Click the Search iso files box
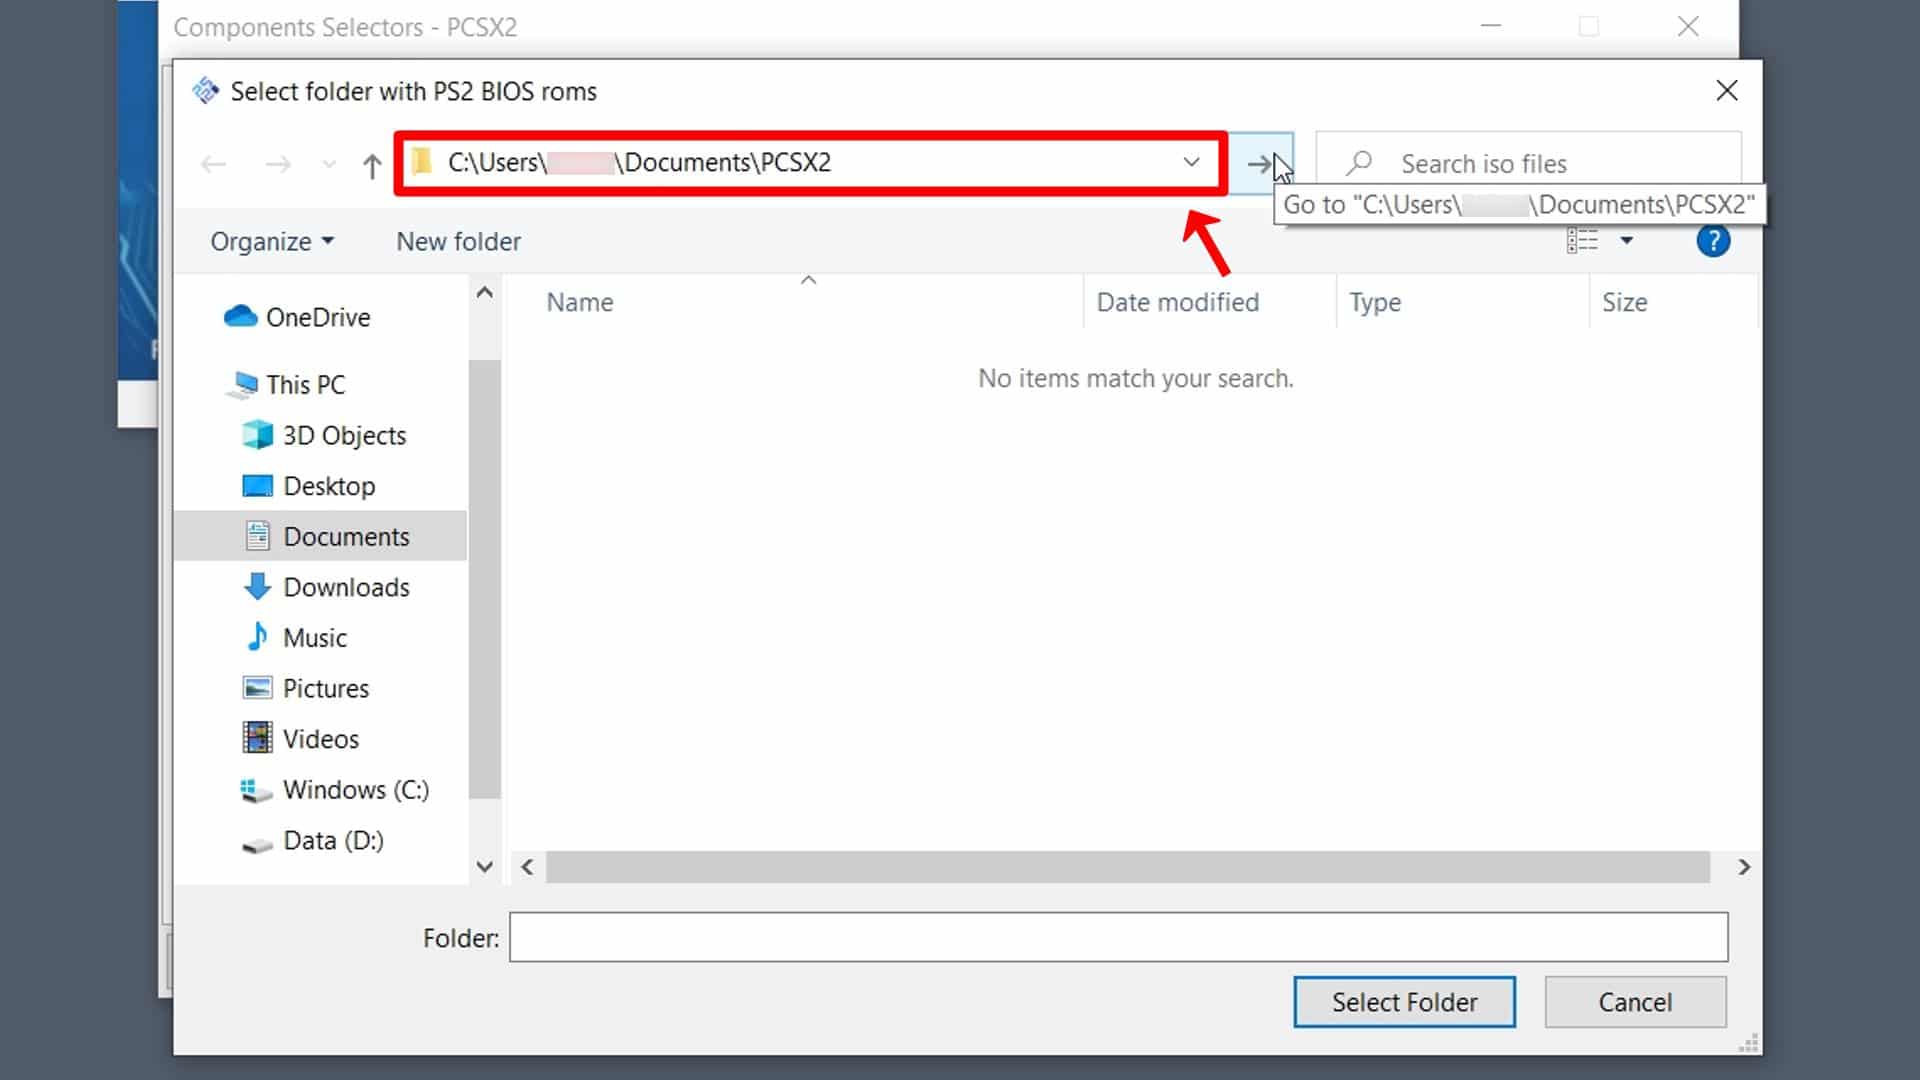Image resolution: width=1920 pixels, height=1080 pixels. (x=1528, y=163)
